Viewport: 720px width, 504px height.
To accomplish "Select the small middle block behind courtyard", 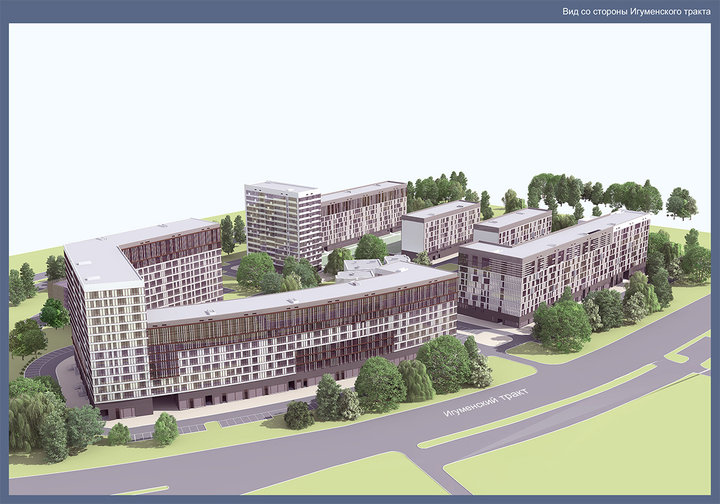I will [x=440, y=228].
